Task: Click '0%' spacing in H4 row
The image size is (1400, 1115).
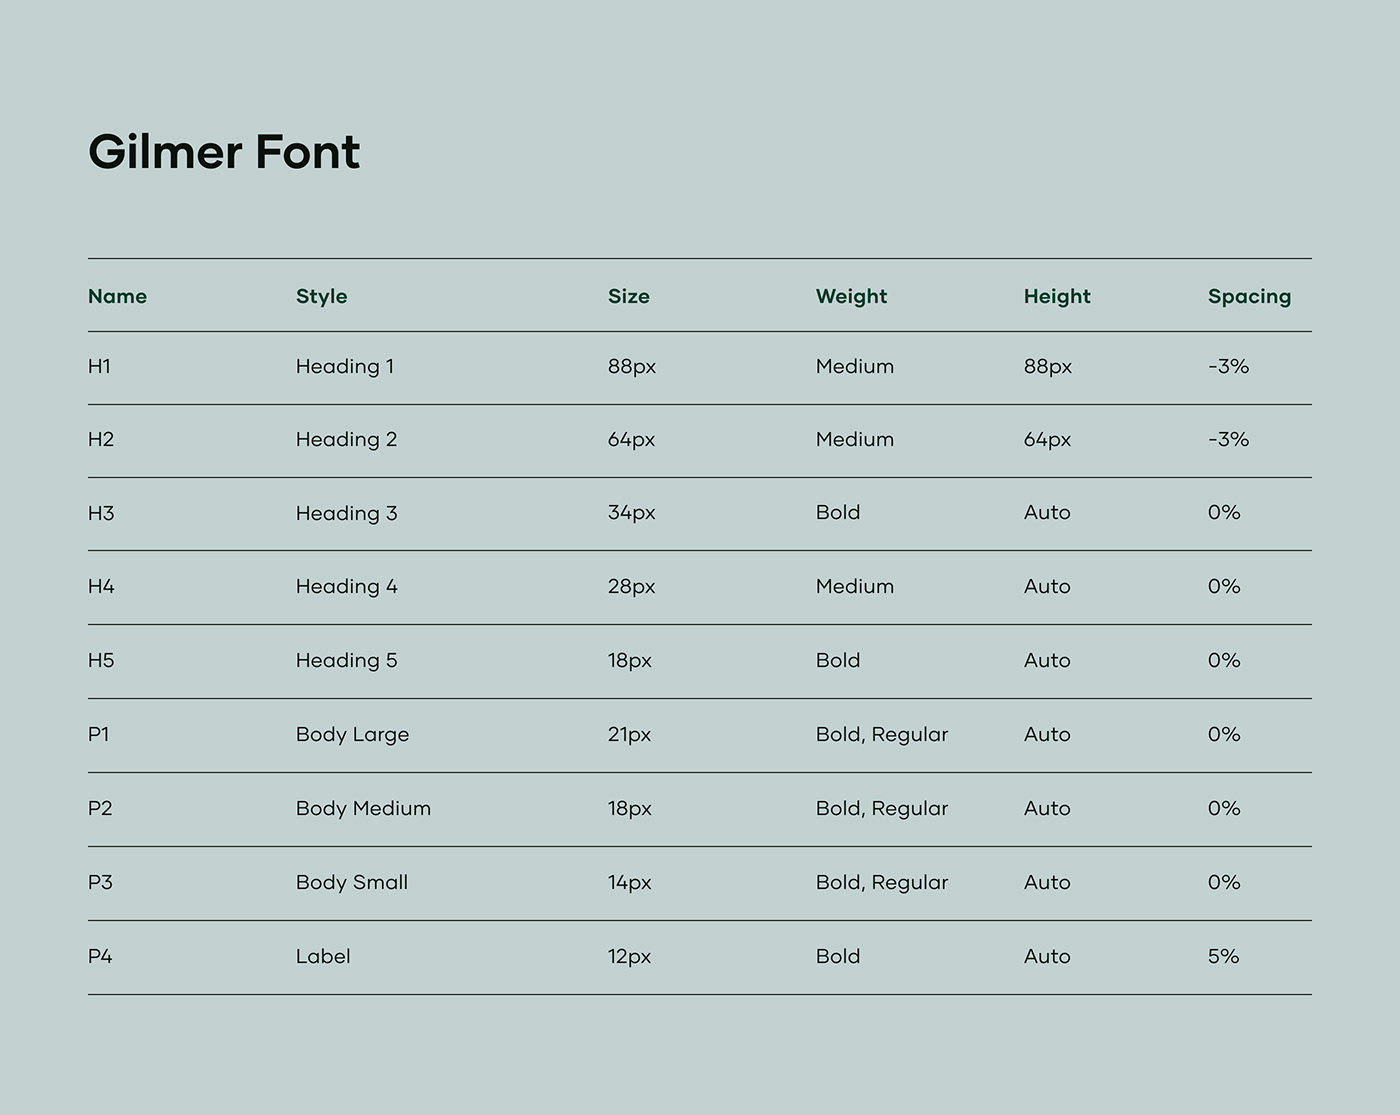Action: [x=1224, y=586]
